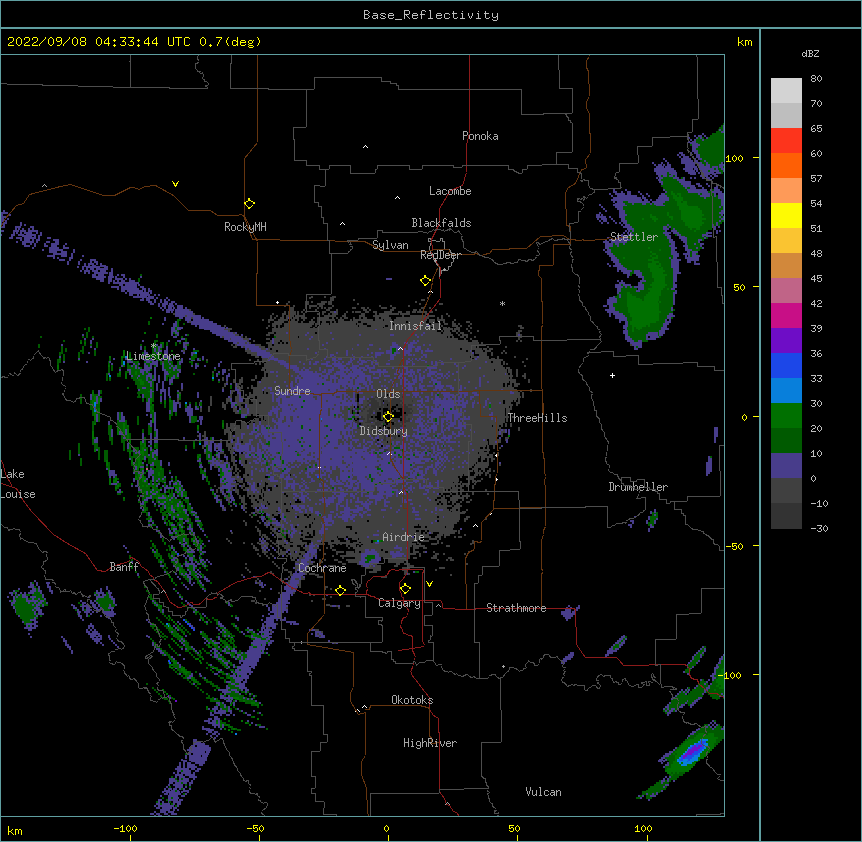The width and height of the screenshot is (862, 842).
Task: Select the dark orange swatch below 60 in legend
Action: (786, 165)
